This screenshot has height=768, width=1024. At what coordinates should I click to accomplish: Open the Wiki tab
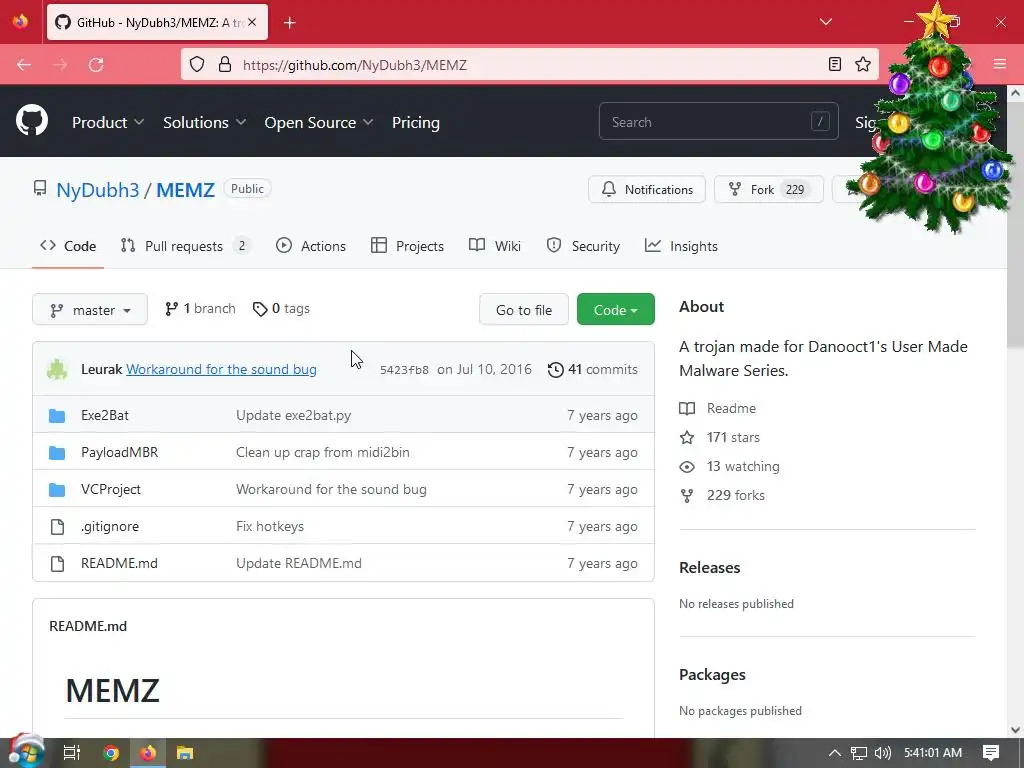(495, 246)
